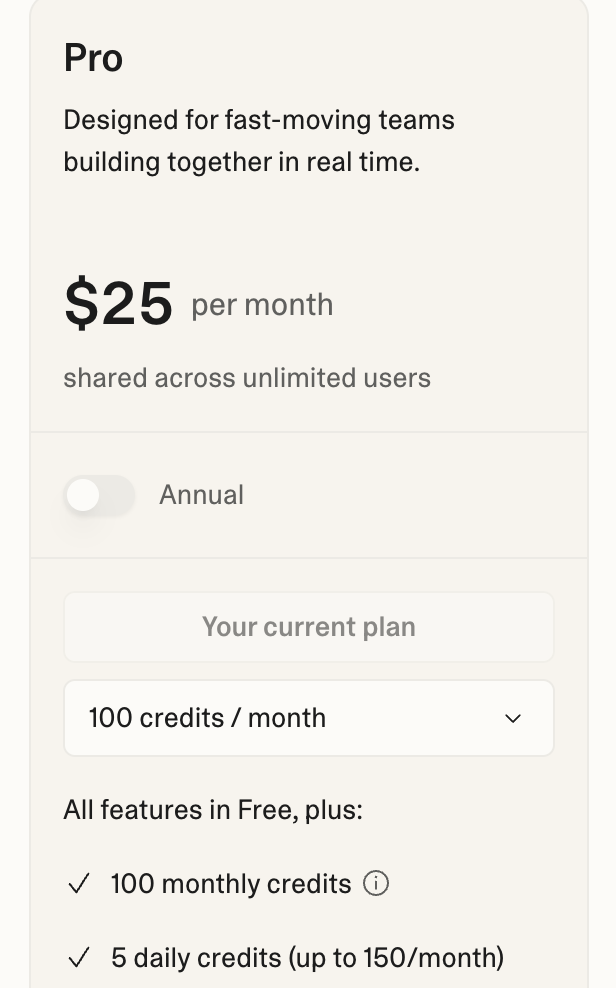The height and width of the screenshot is (988, 616).
Task: Click the chevron arrow in credits selector
Action: (513, 718)
